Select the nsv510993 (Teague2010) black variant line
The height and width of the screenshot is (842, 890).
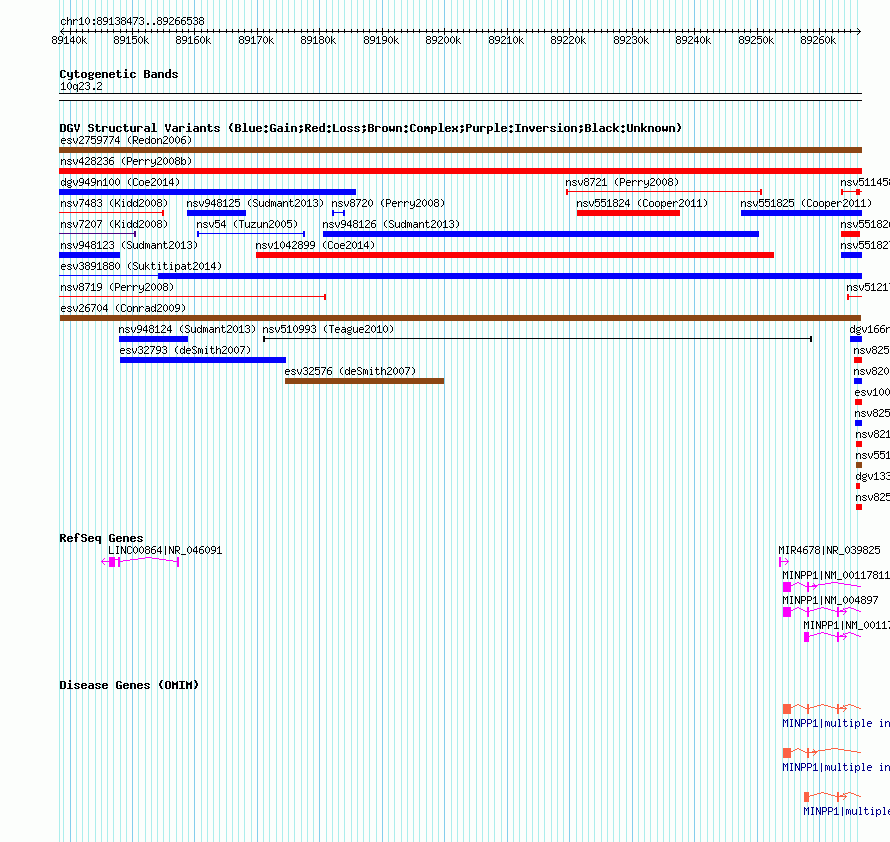[x=538, y=339]
